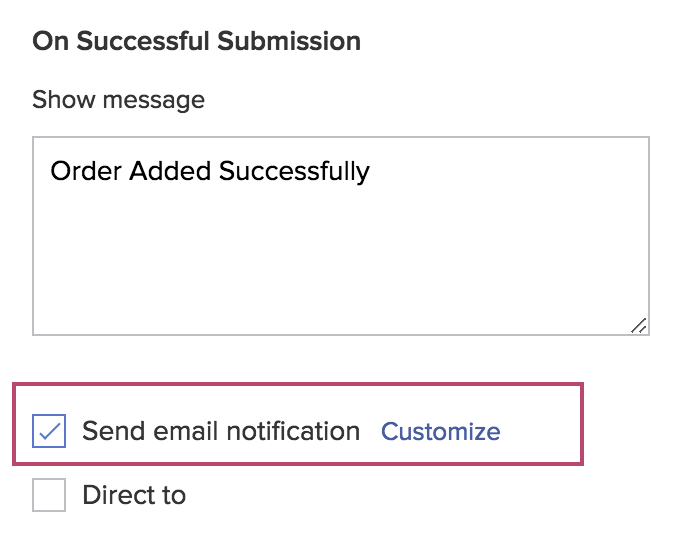Click the word email in notification label
680x544 pixels.
click(185, 432)
